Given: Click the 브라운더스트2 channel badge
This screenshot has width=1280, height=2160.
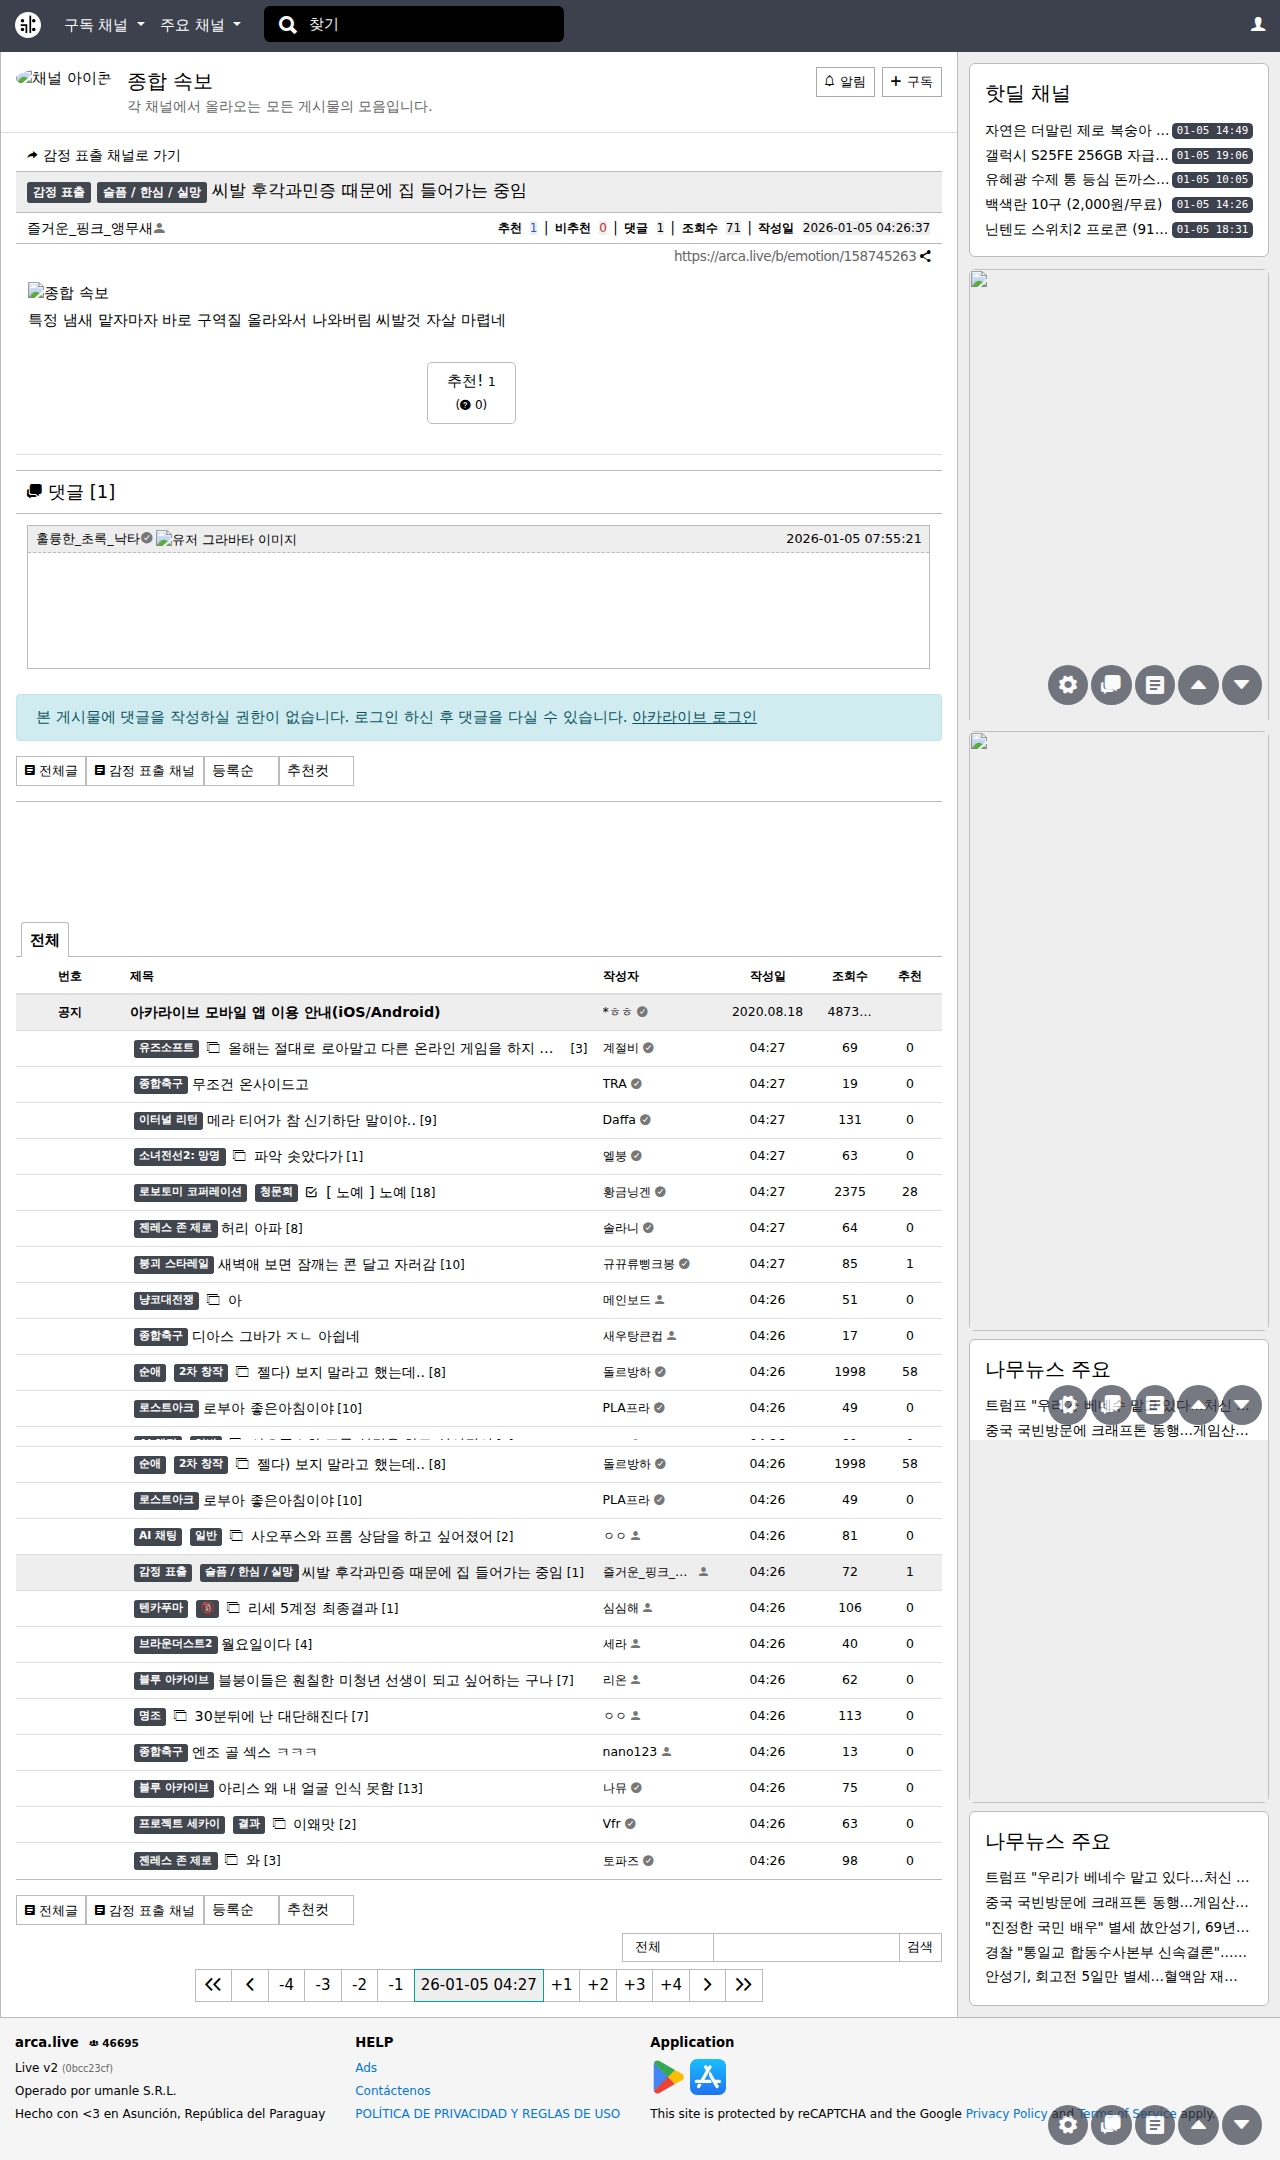Looking at the screenshot, I should click(175, 1644).
